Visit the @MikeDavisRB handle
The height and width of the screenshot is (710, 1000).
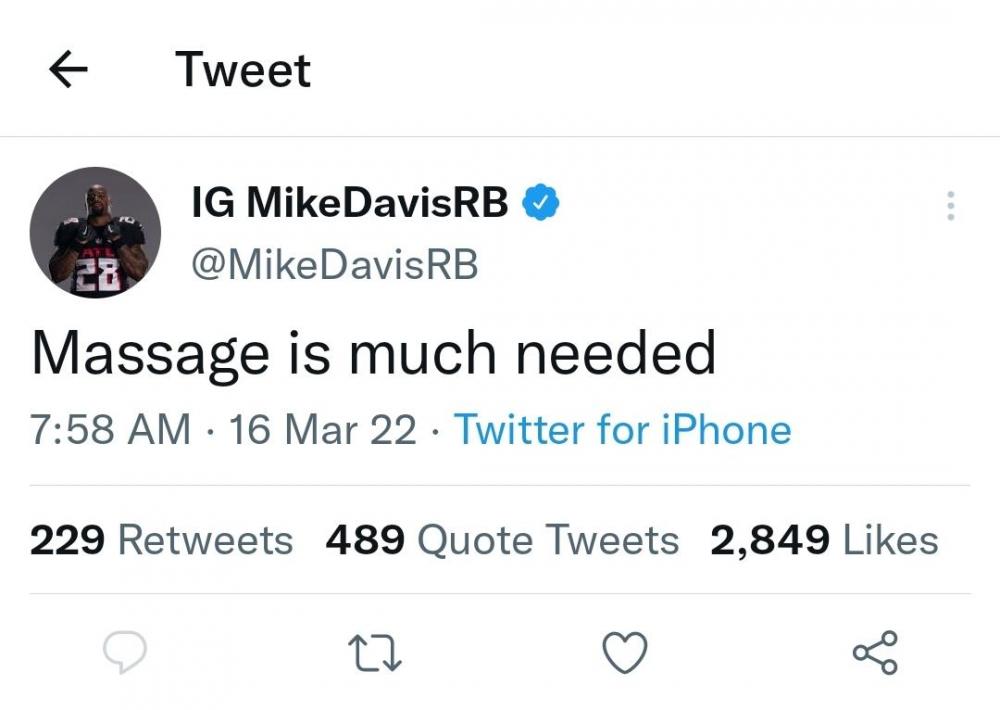[334, 265]
